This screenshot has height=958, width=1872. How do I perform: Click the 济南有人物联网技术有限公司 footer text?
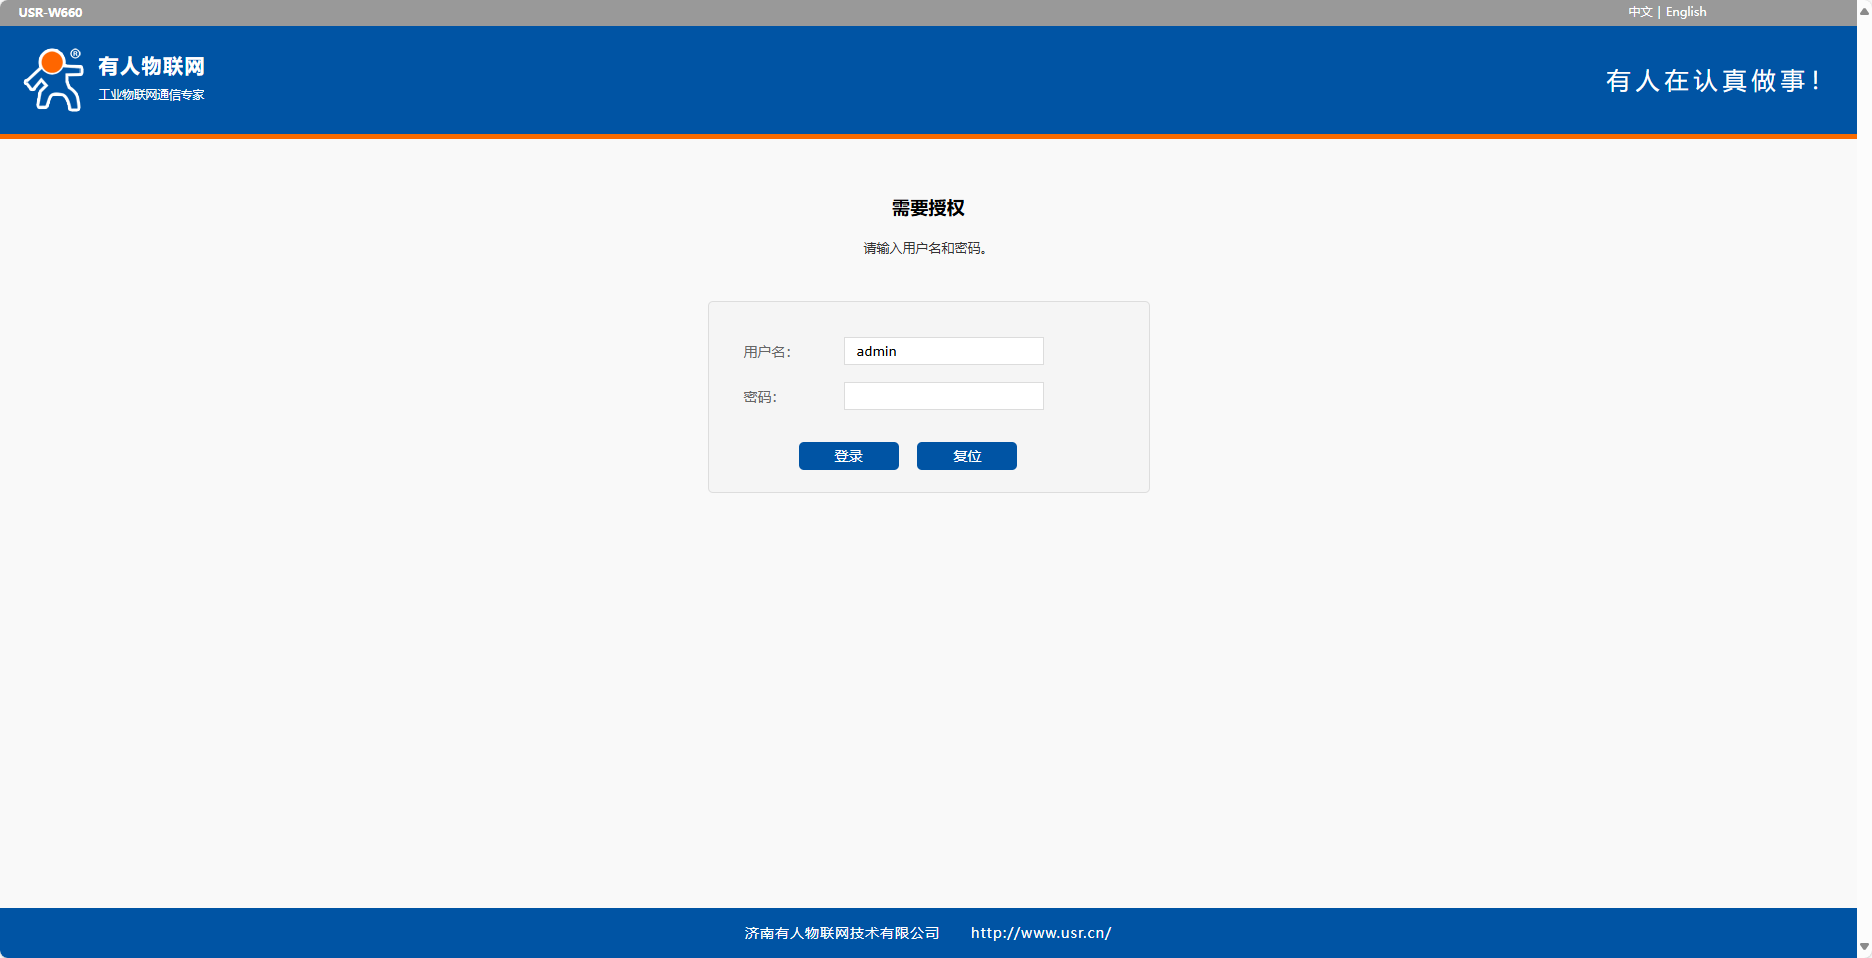842,933
